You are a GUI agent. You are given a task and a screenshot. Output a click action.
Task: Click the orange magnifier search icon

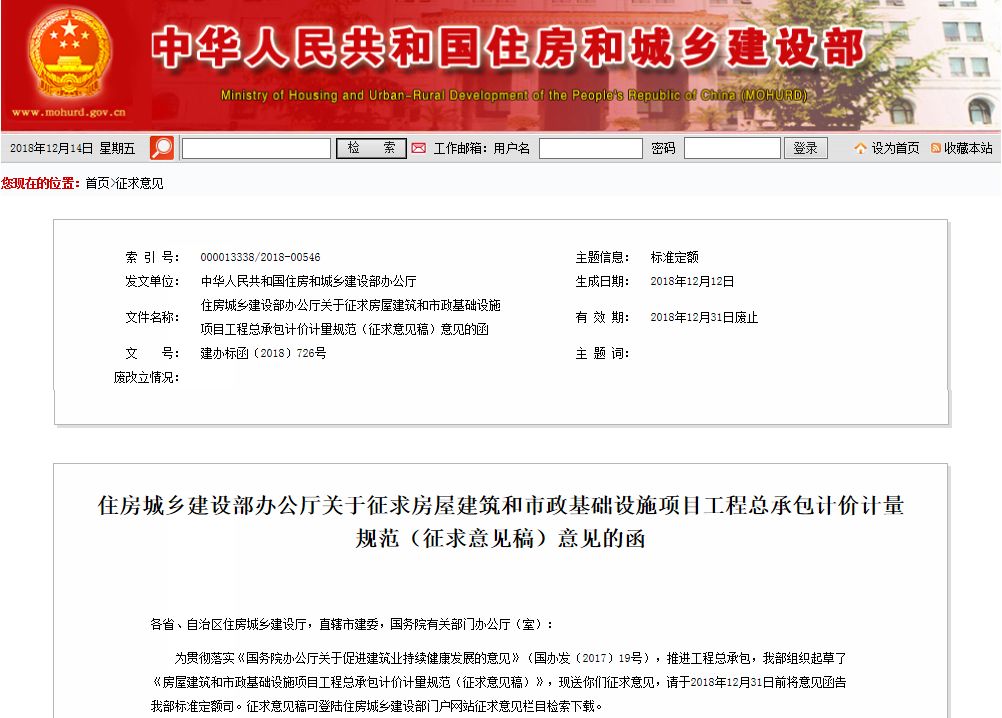[x=162, y=148]
